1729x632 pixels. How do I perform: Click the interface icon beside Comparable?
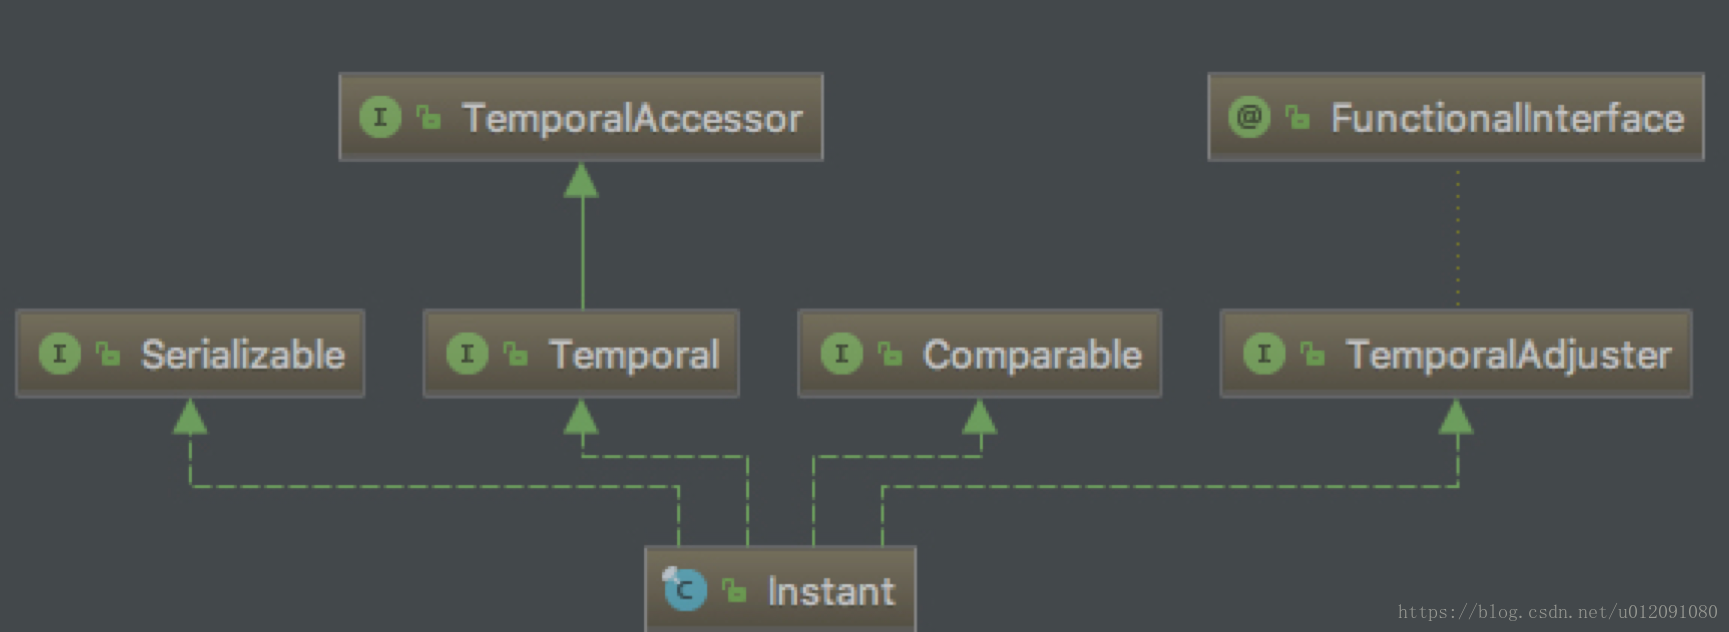click(x=841, y=354)
